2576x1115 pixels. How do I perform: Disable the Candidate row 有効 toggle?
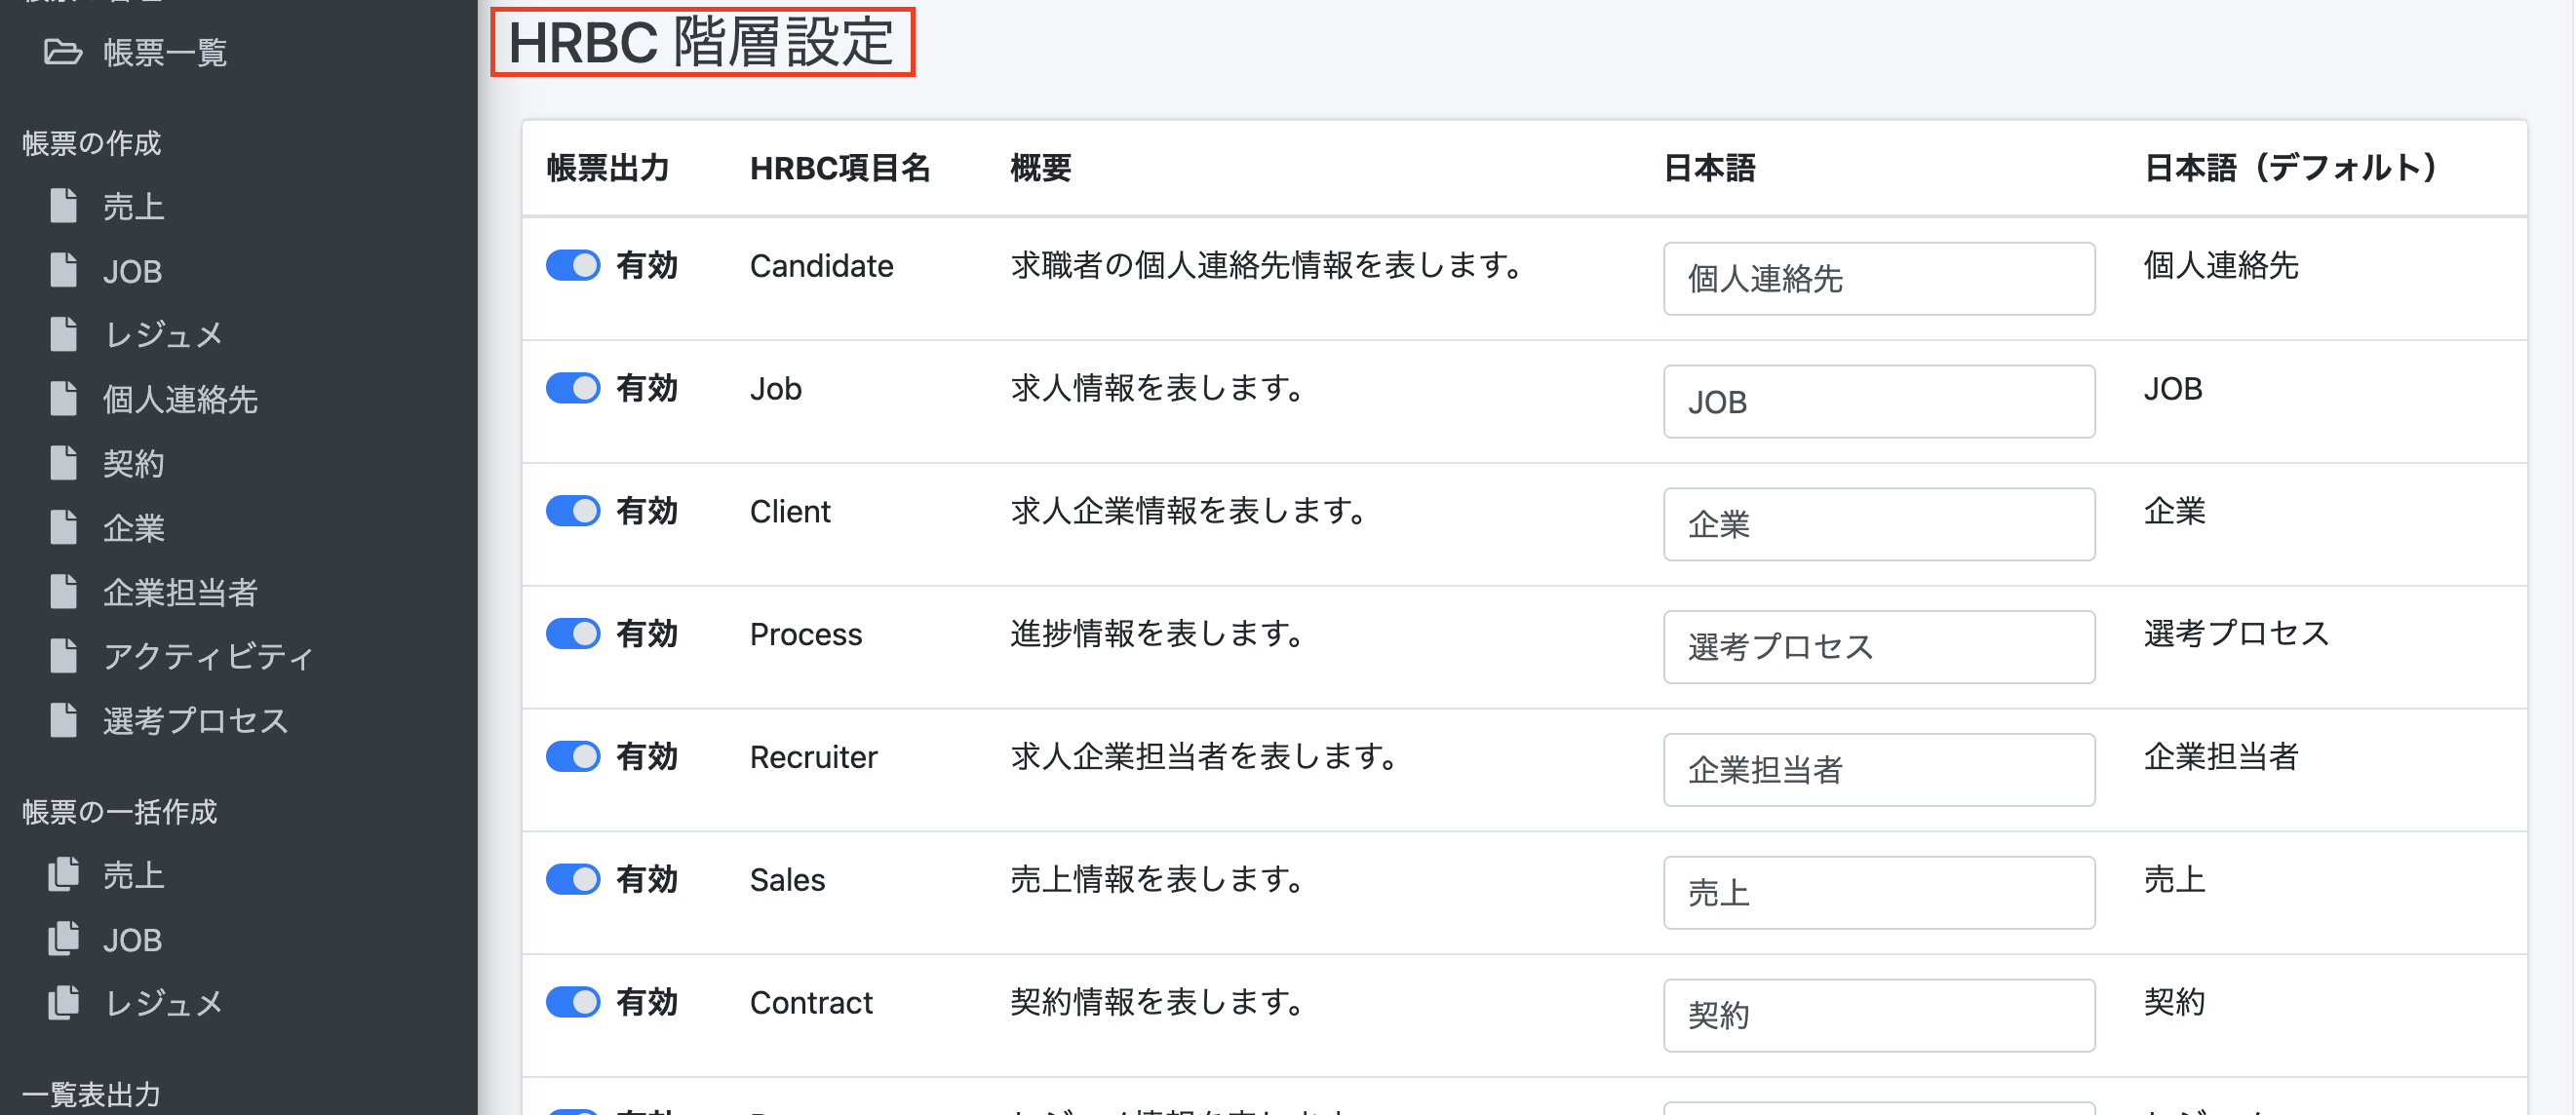[573, 265]
